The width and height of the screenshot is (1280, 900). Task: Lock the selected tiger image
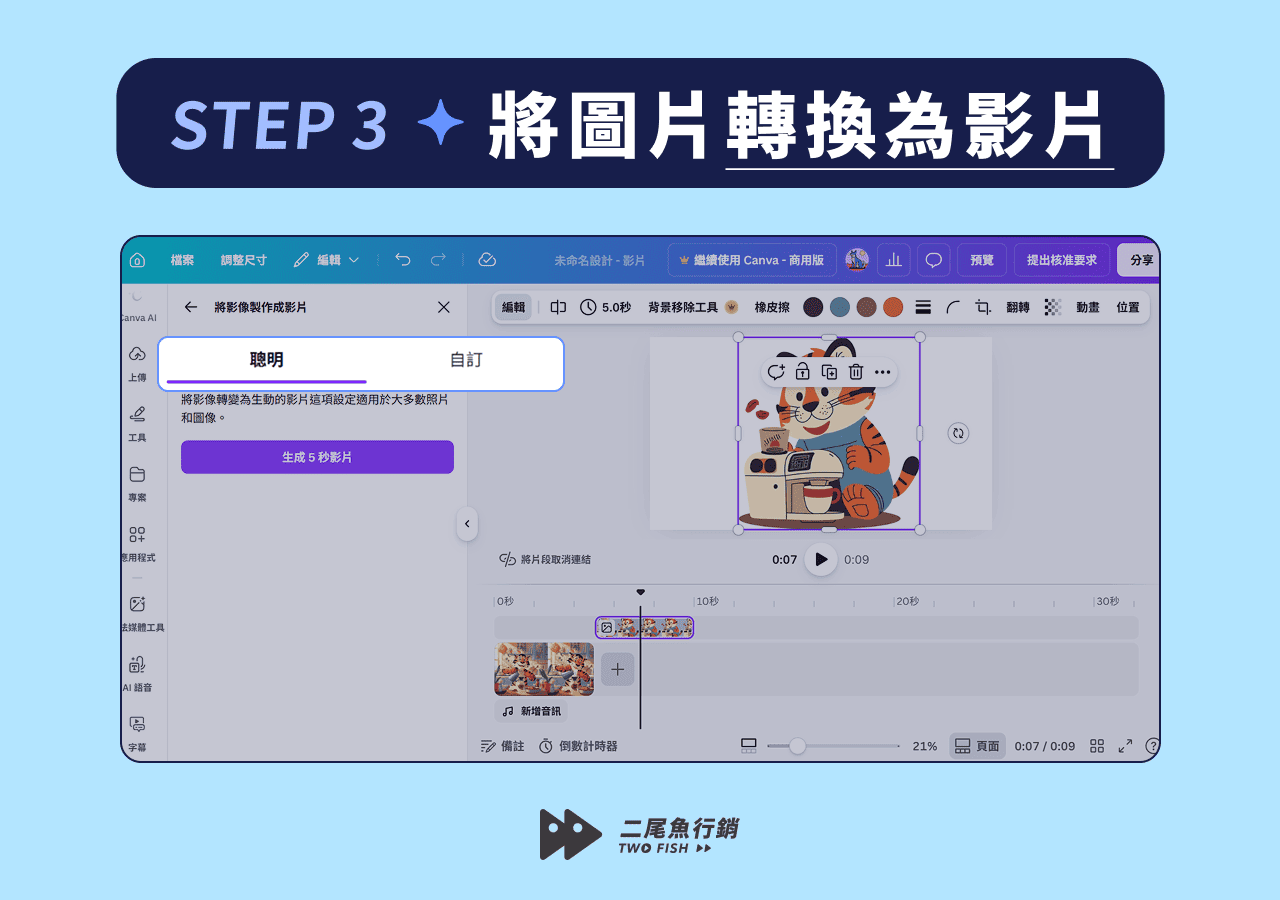[x=802, y=372]
